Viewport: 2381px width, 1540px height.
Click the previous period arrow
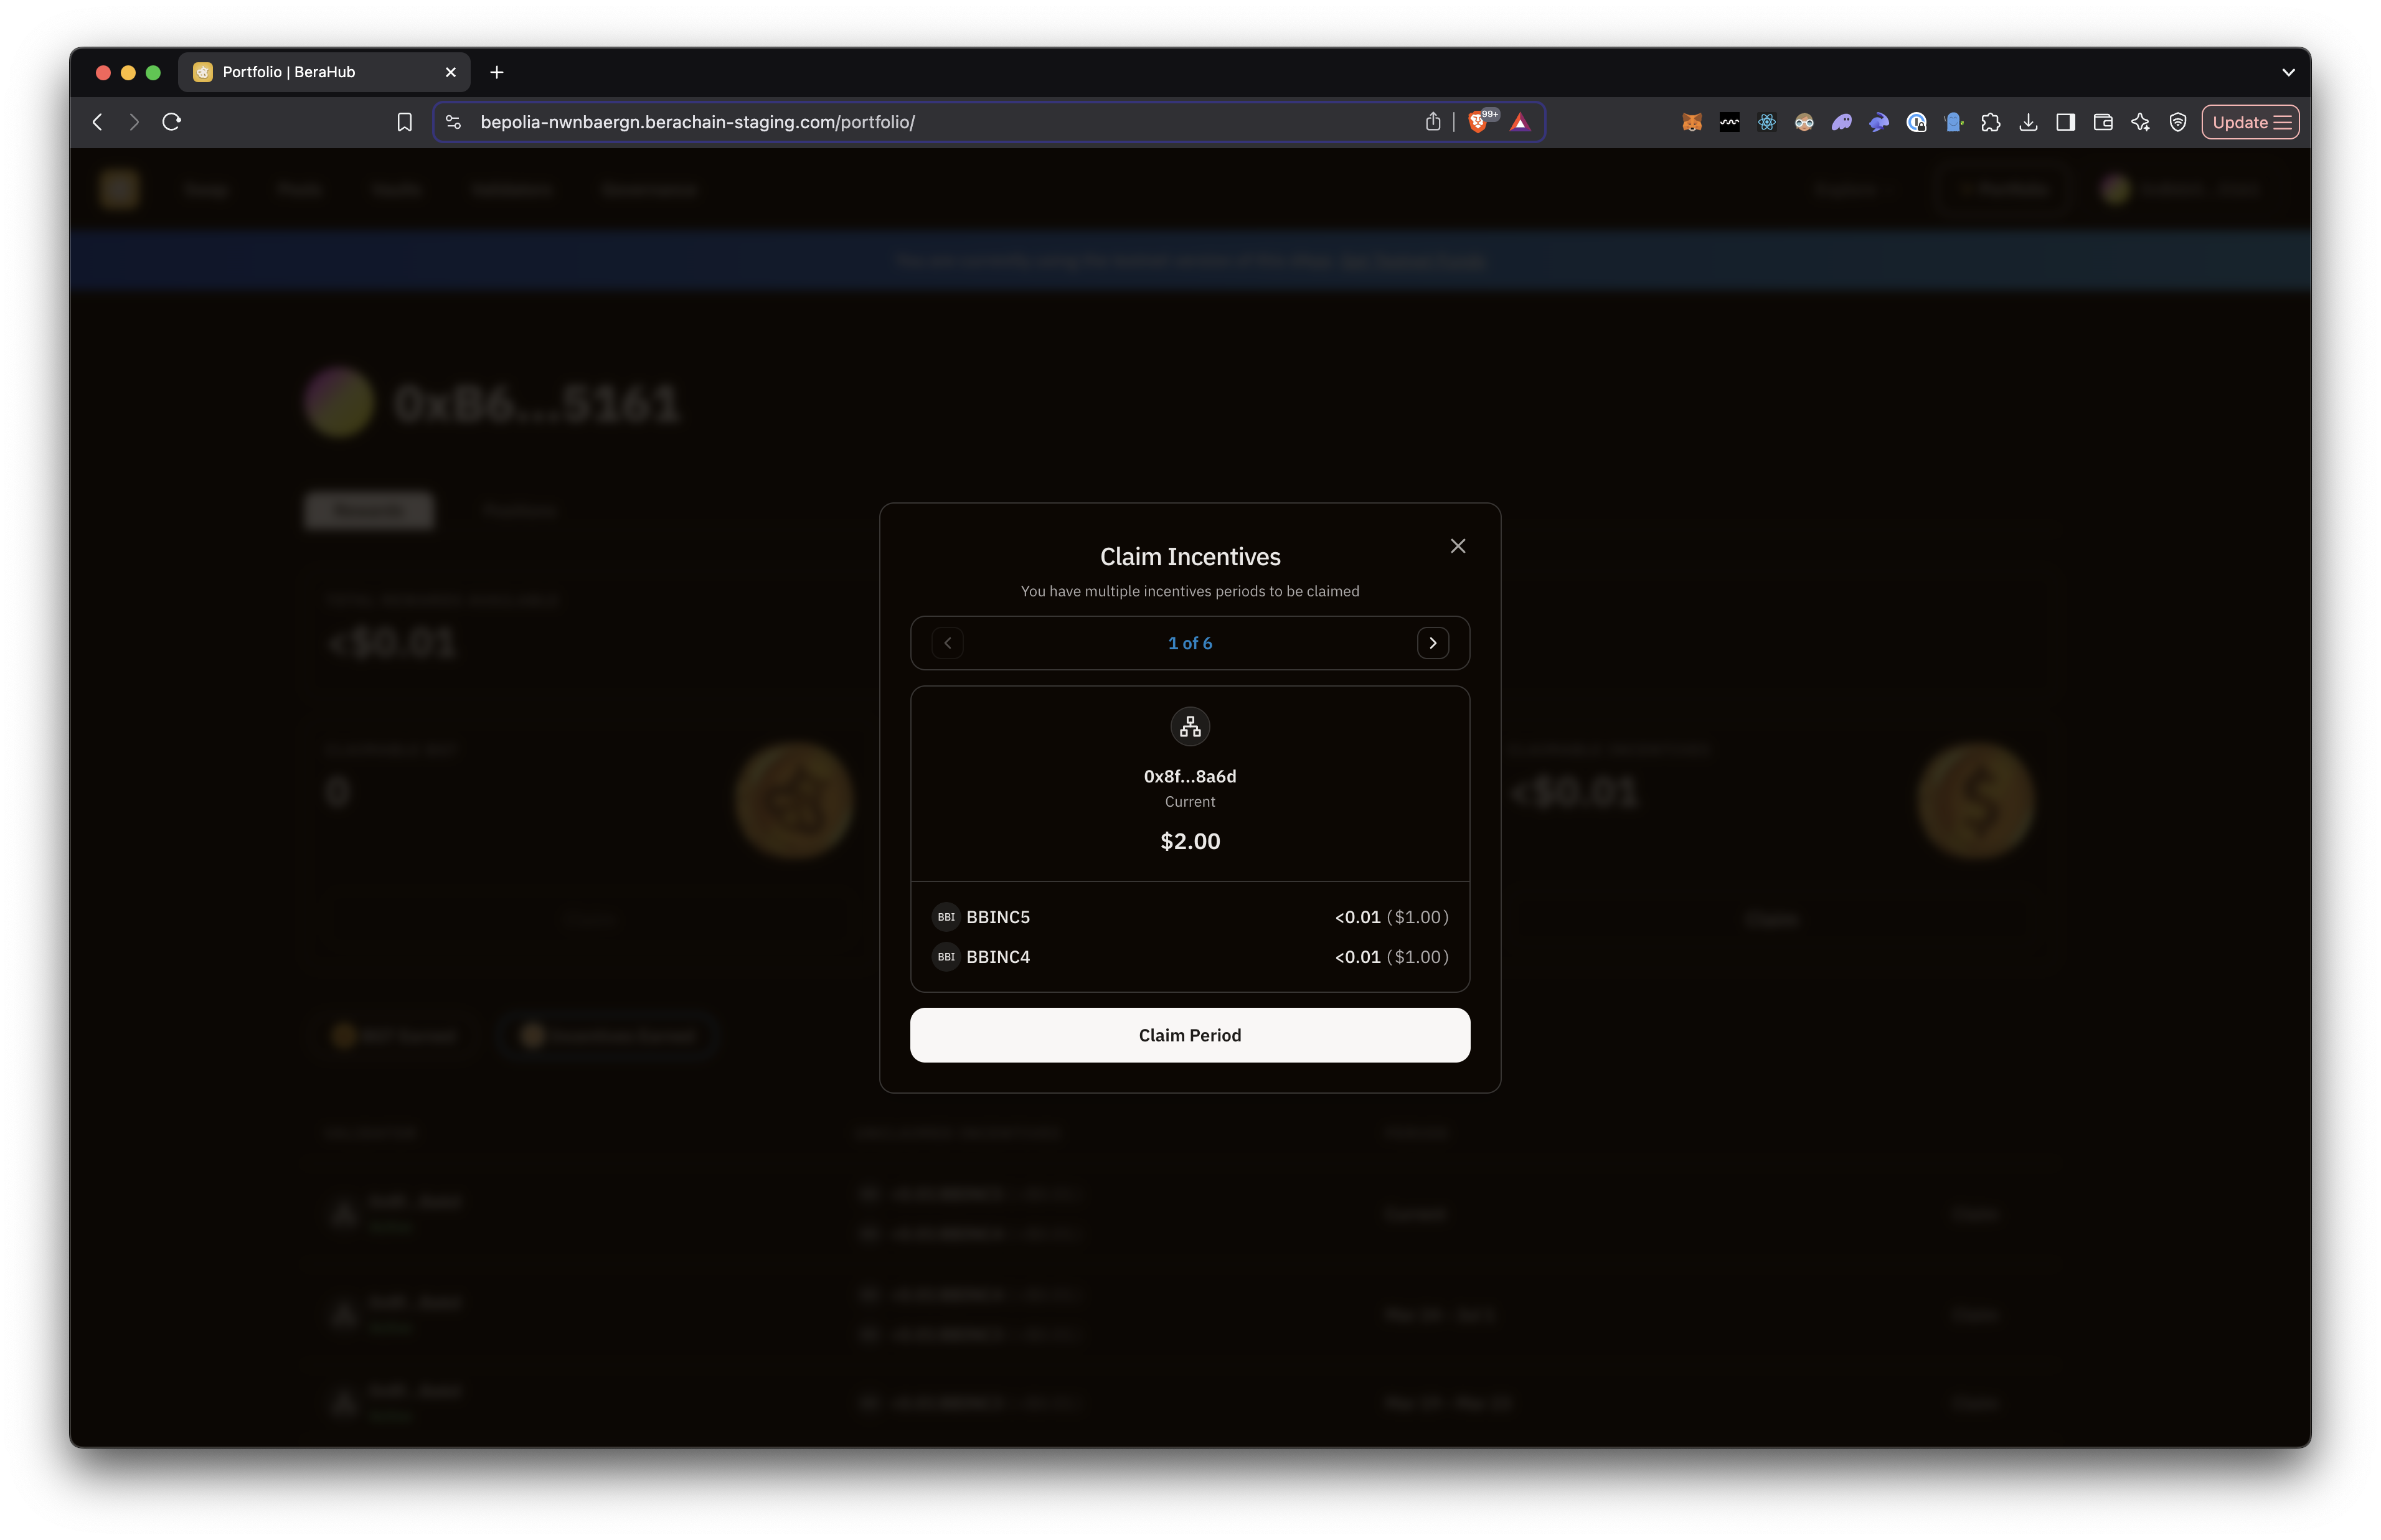(947, 643)
